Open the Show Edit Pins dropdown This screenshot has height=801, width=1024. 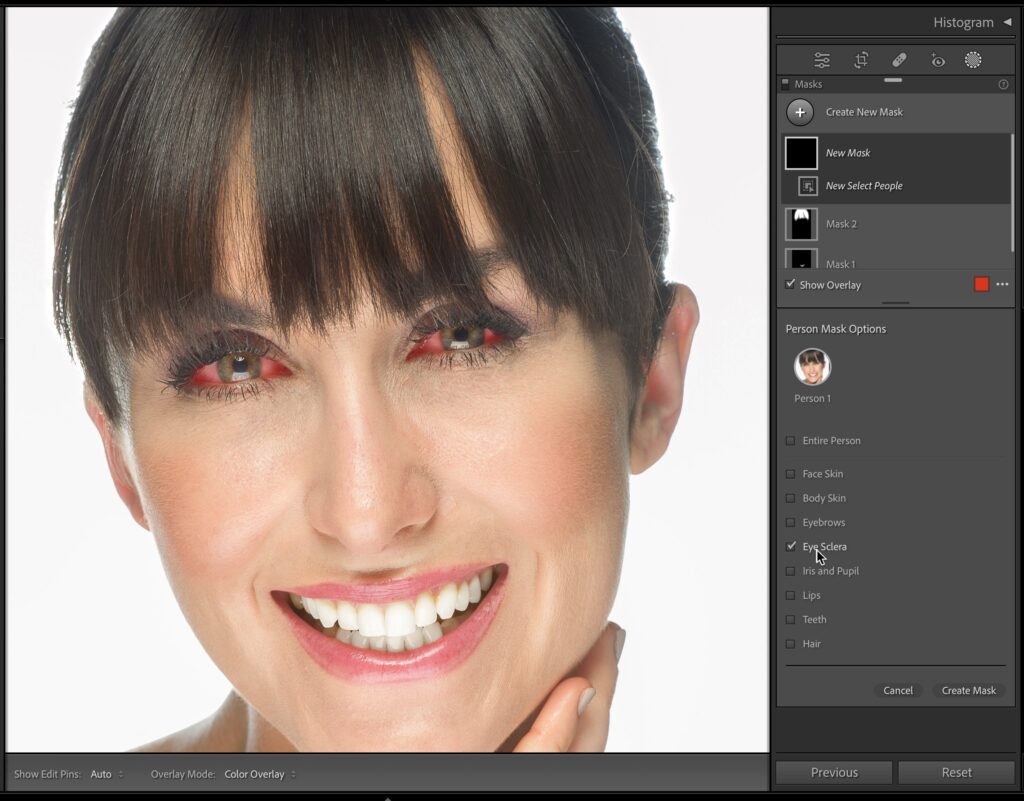[106, 774]
